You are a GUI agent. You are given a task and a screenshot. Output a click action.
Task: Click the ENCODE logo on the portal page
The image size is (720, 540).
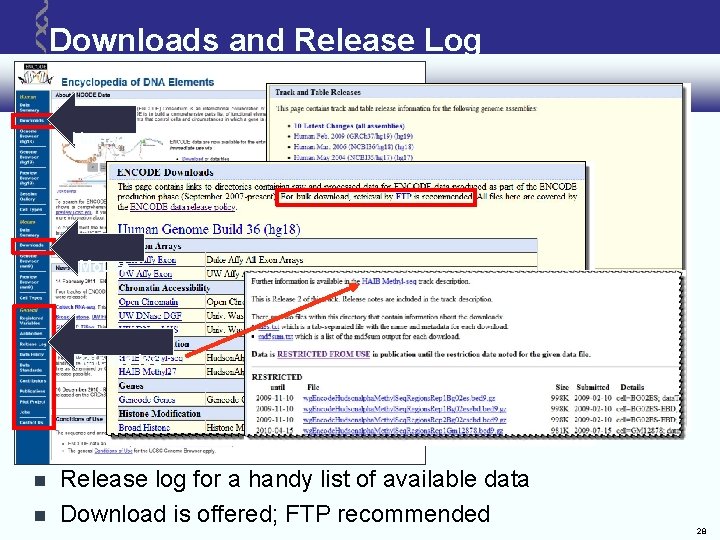tap(35, 75)
